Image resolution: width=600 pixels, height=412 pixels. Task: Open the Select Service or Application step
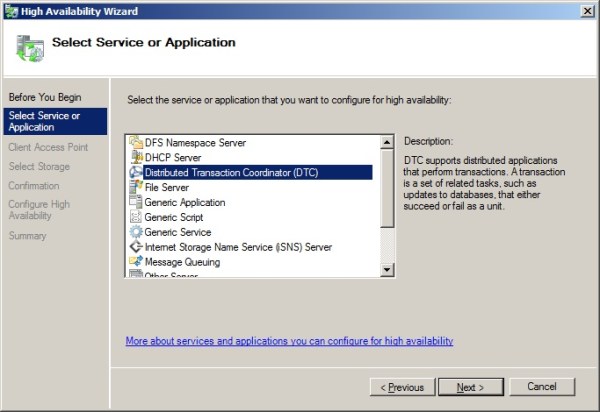pos(45,121)
